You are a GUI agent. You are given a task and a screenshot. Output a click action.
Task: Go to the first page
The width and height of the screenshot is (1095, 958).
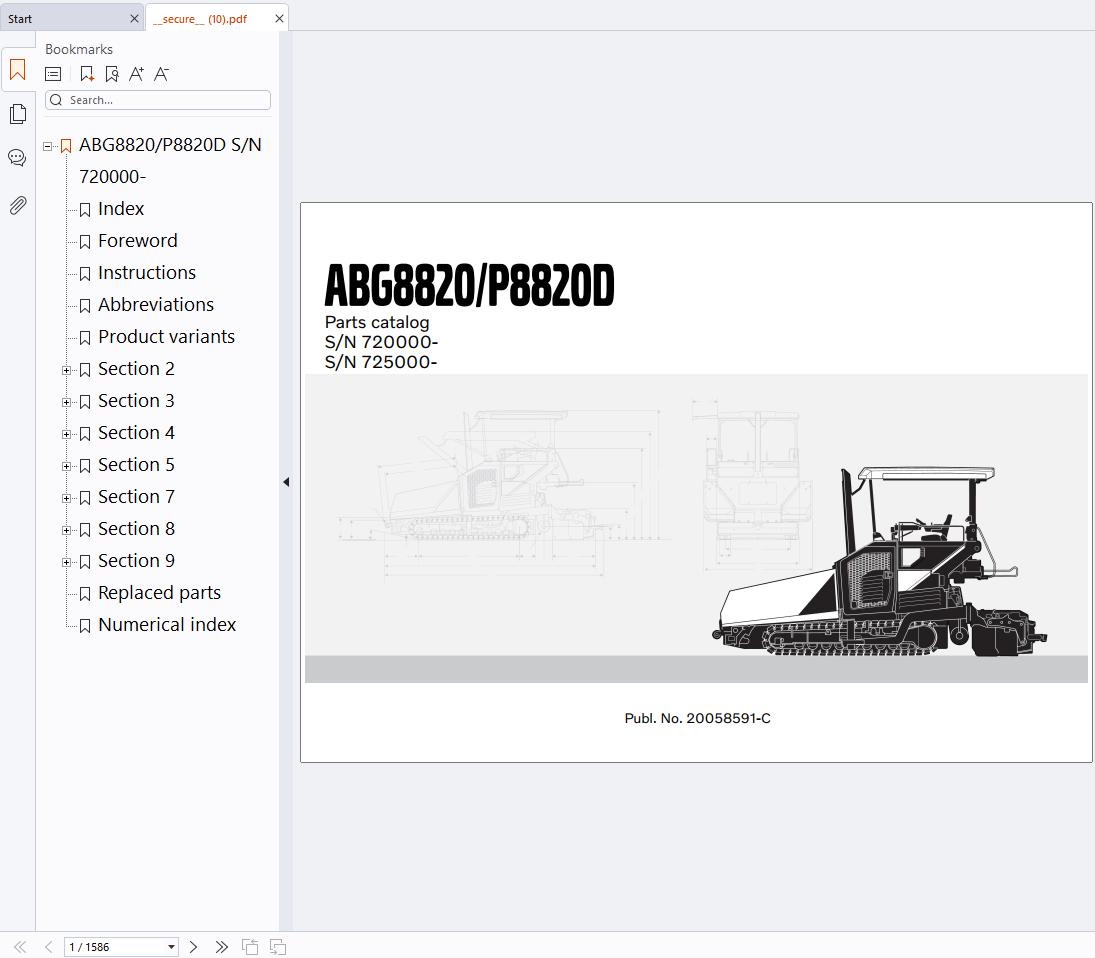click(20, 947)
